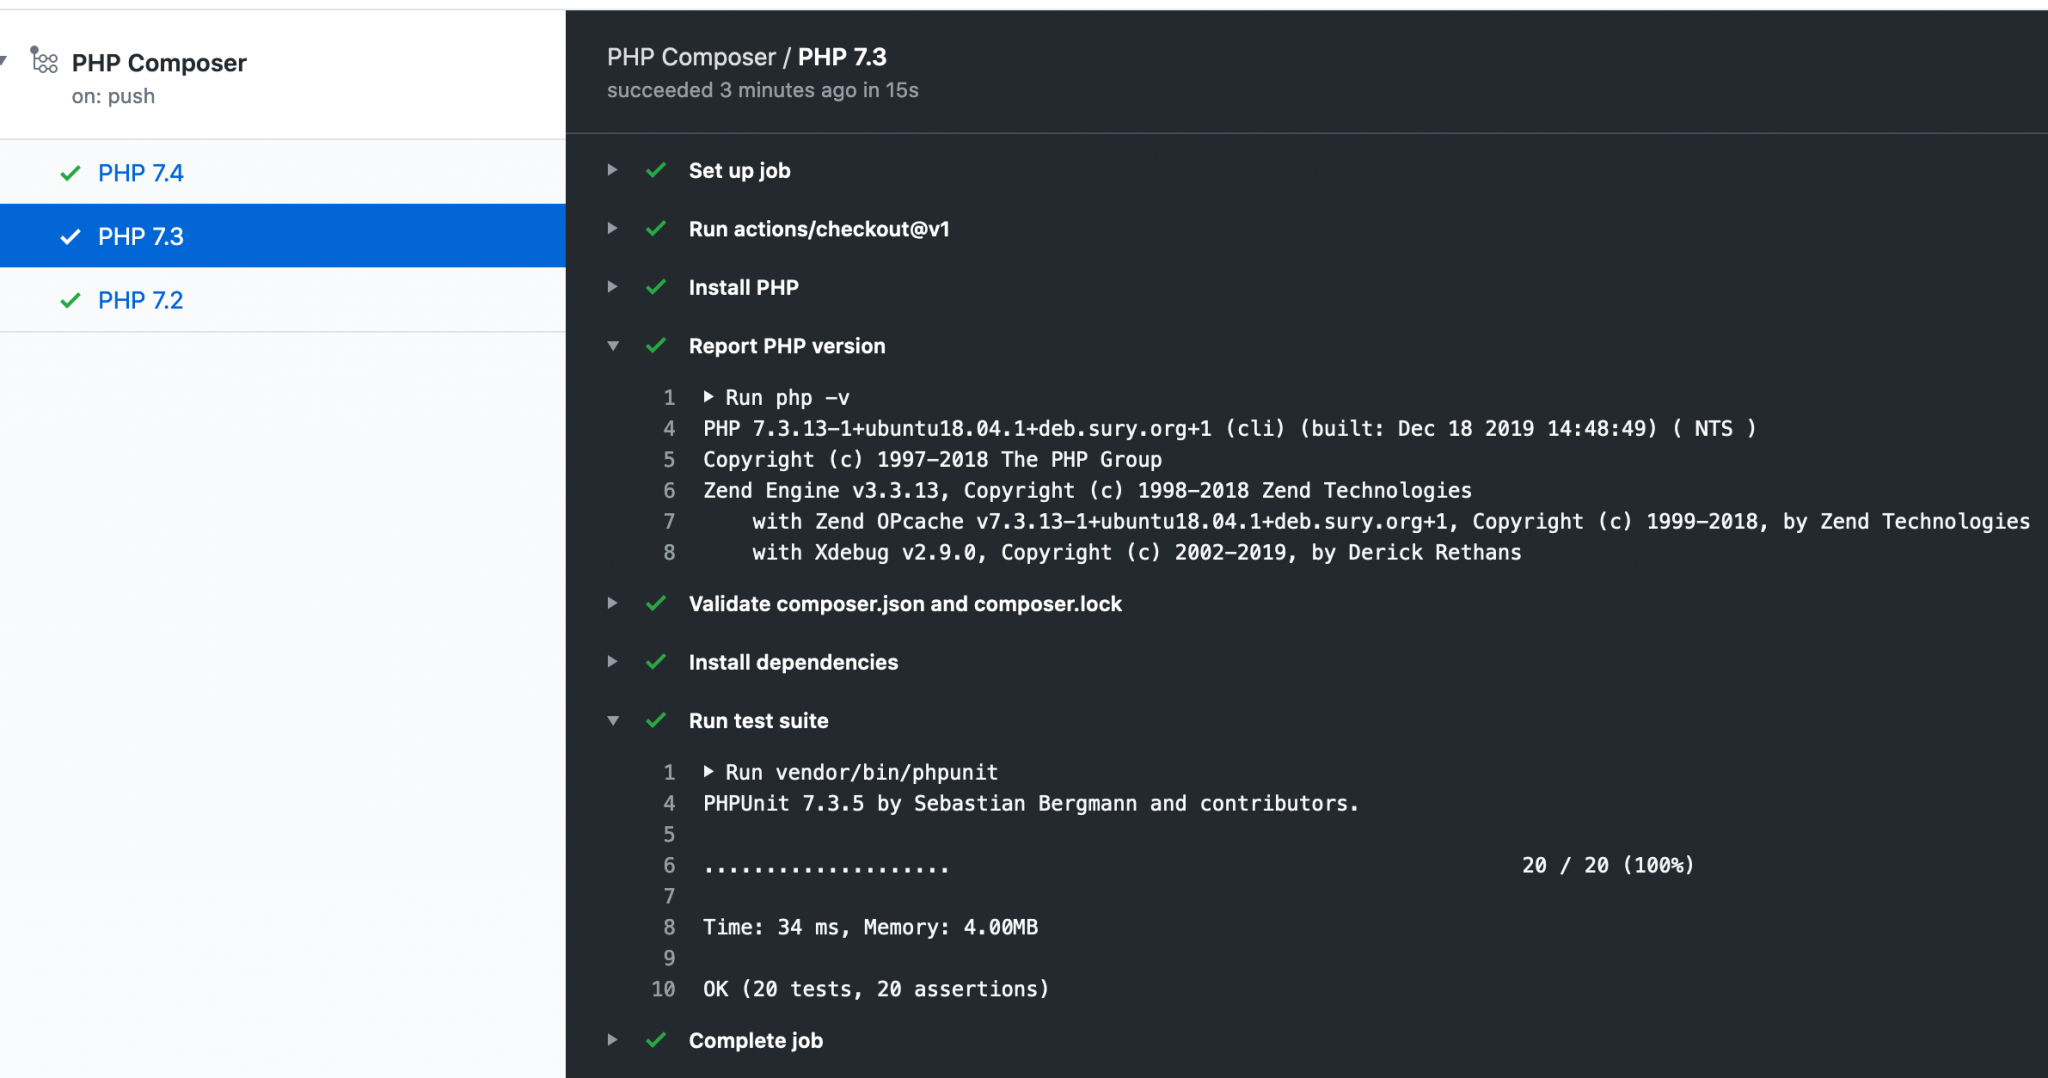Click the PHP Composer workflow title in sidebar
The height and width of the screenshot is (1078, 2048).
(159, 62)
